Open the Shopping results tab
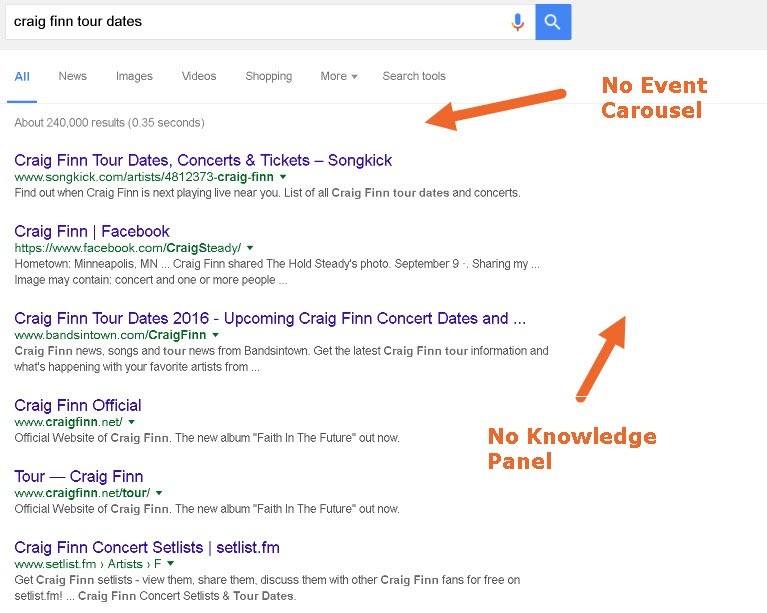The width and height of the screenshot is (767, 613). click(268, 76)
